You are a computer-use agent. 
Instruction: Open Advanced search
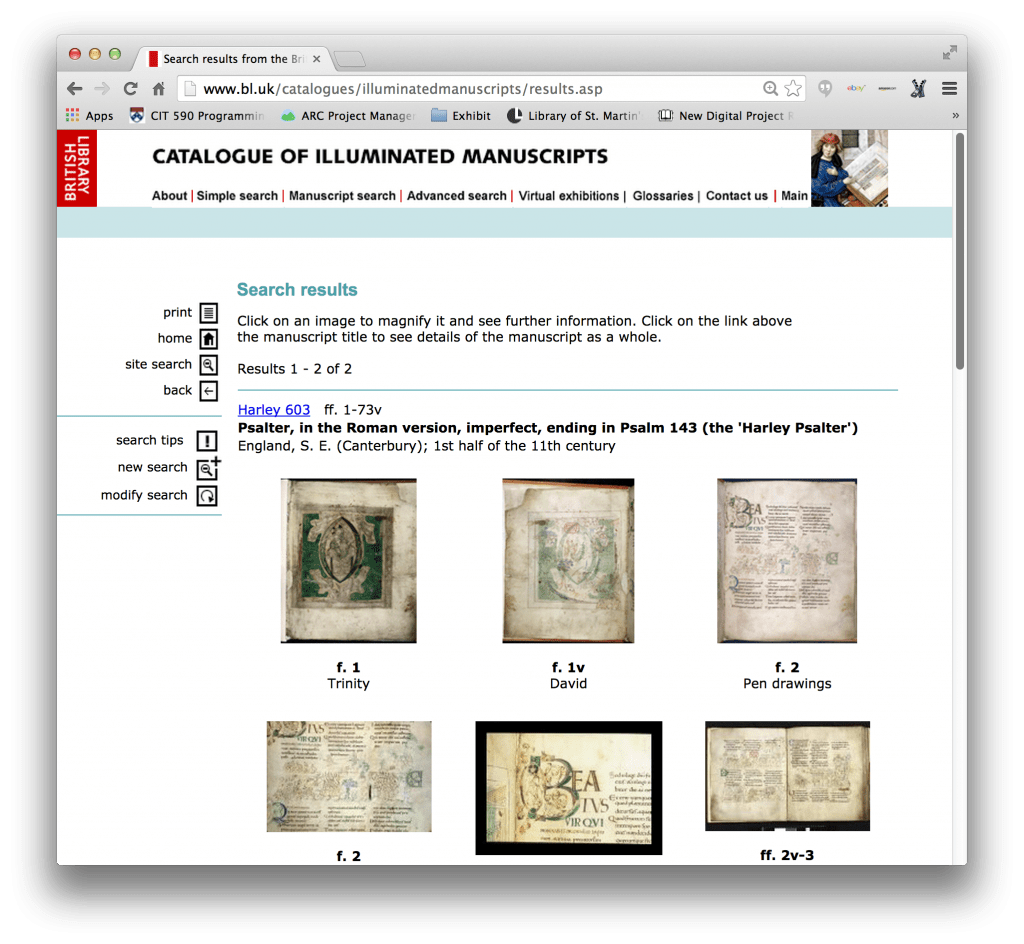(x=456, y=196)
